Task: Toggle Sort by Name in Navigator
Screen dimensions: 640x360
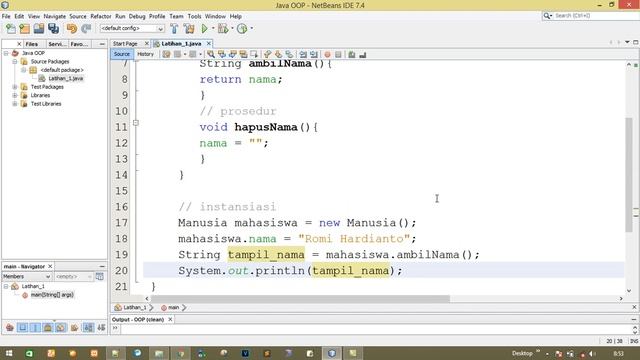Action: coord(88,327)
